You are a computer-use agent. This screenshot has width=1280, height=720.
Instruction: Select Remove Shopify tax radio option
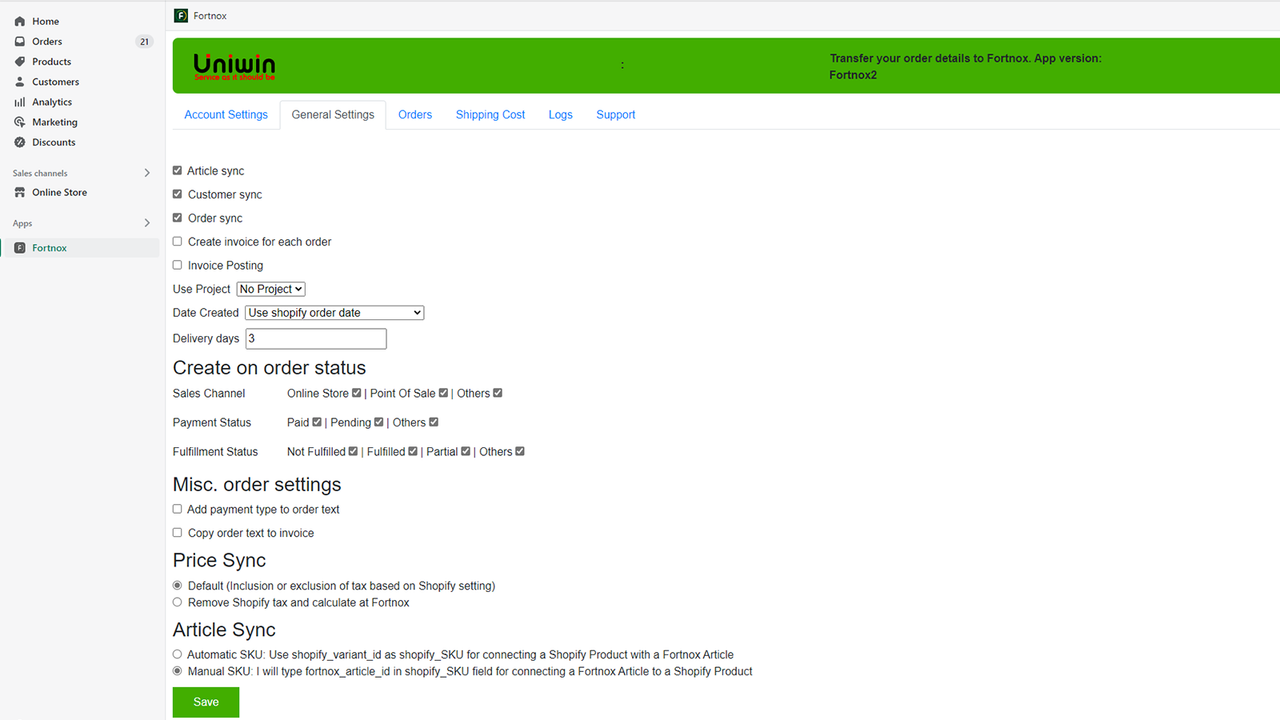[x=177, y=602]
